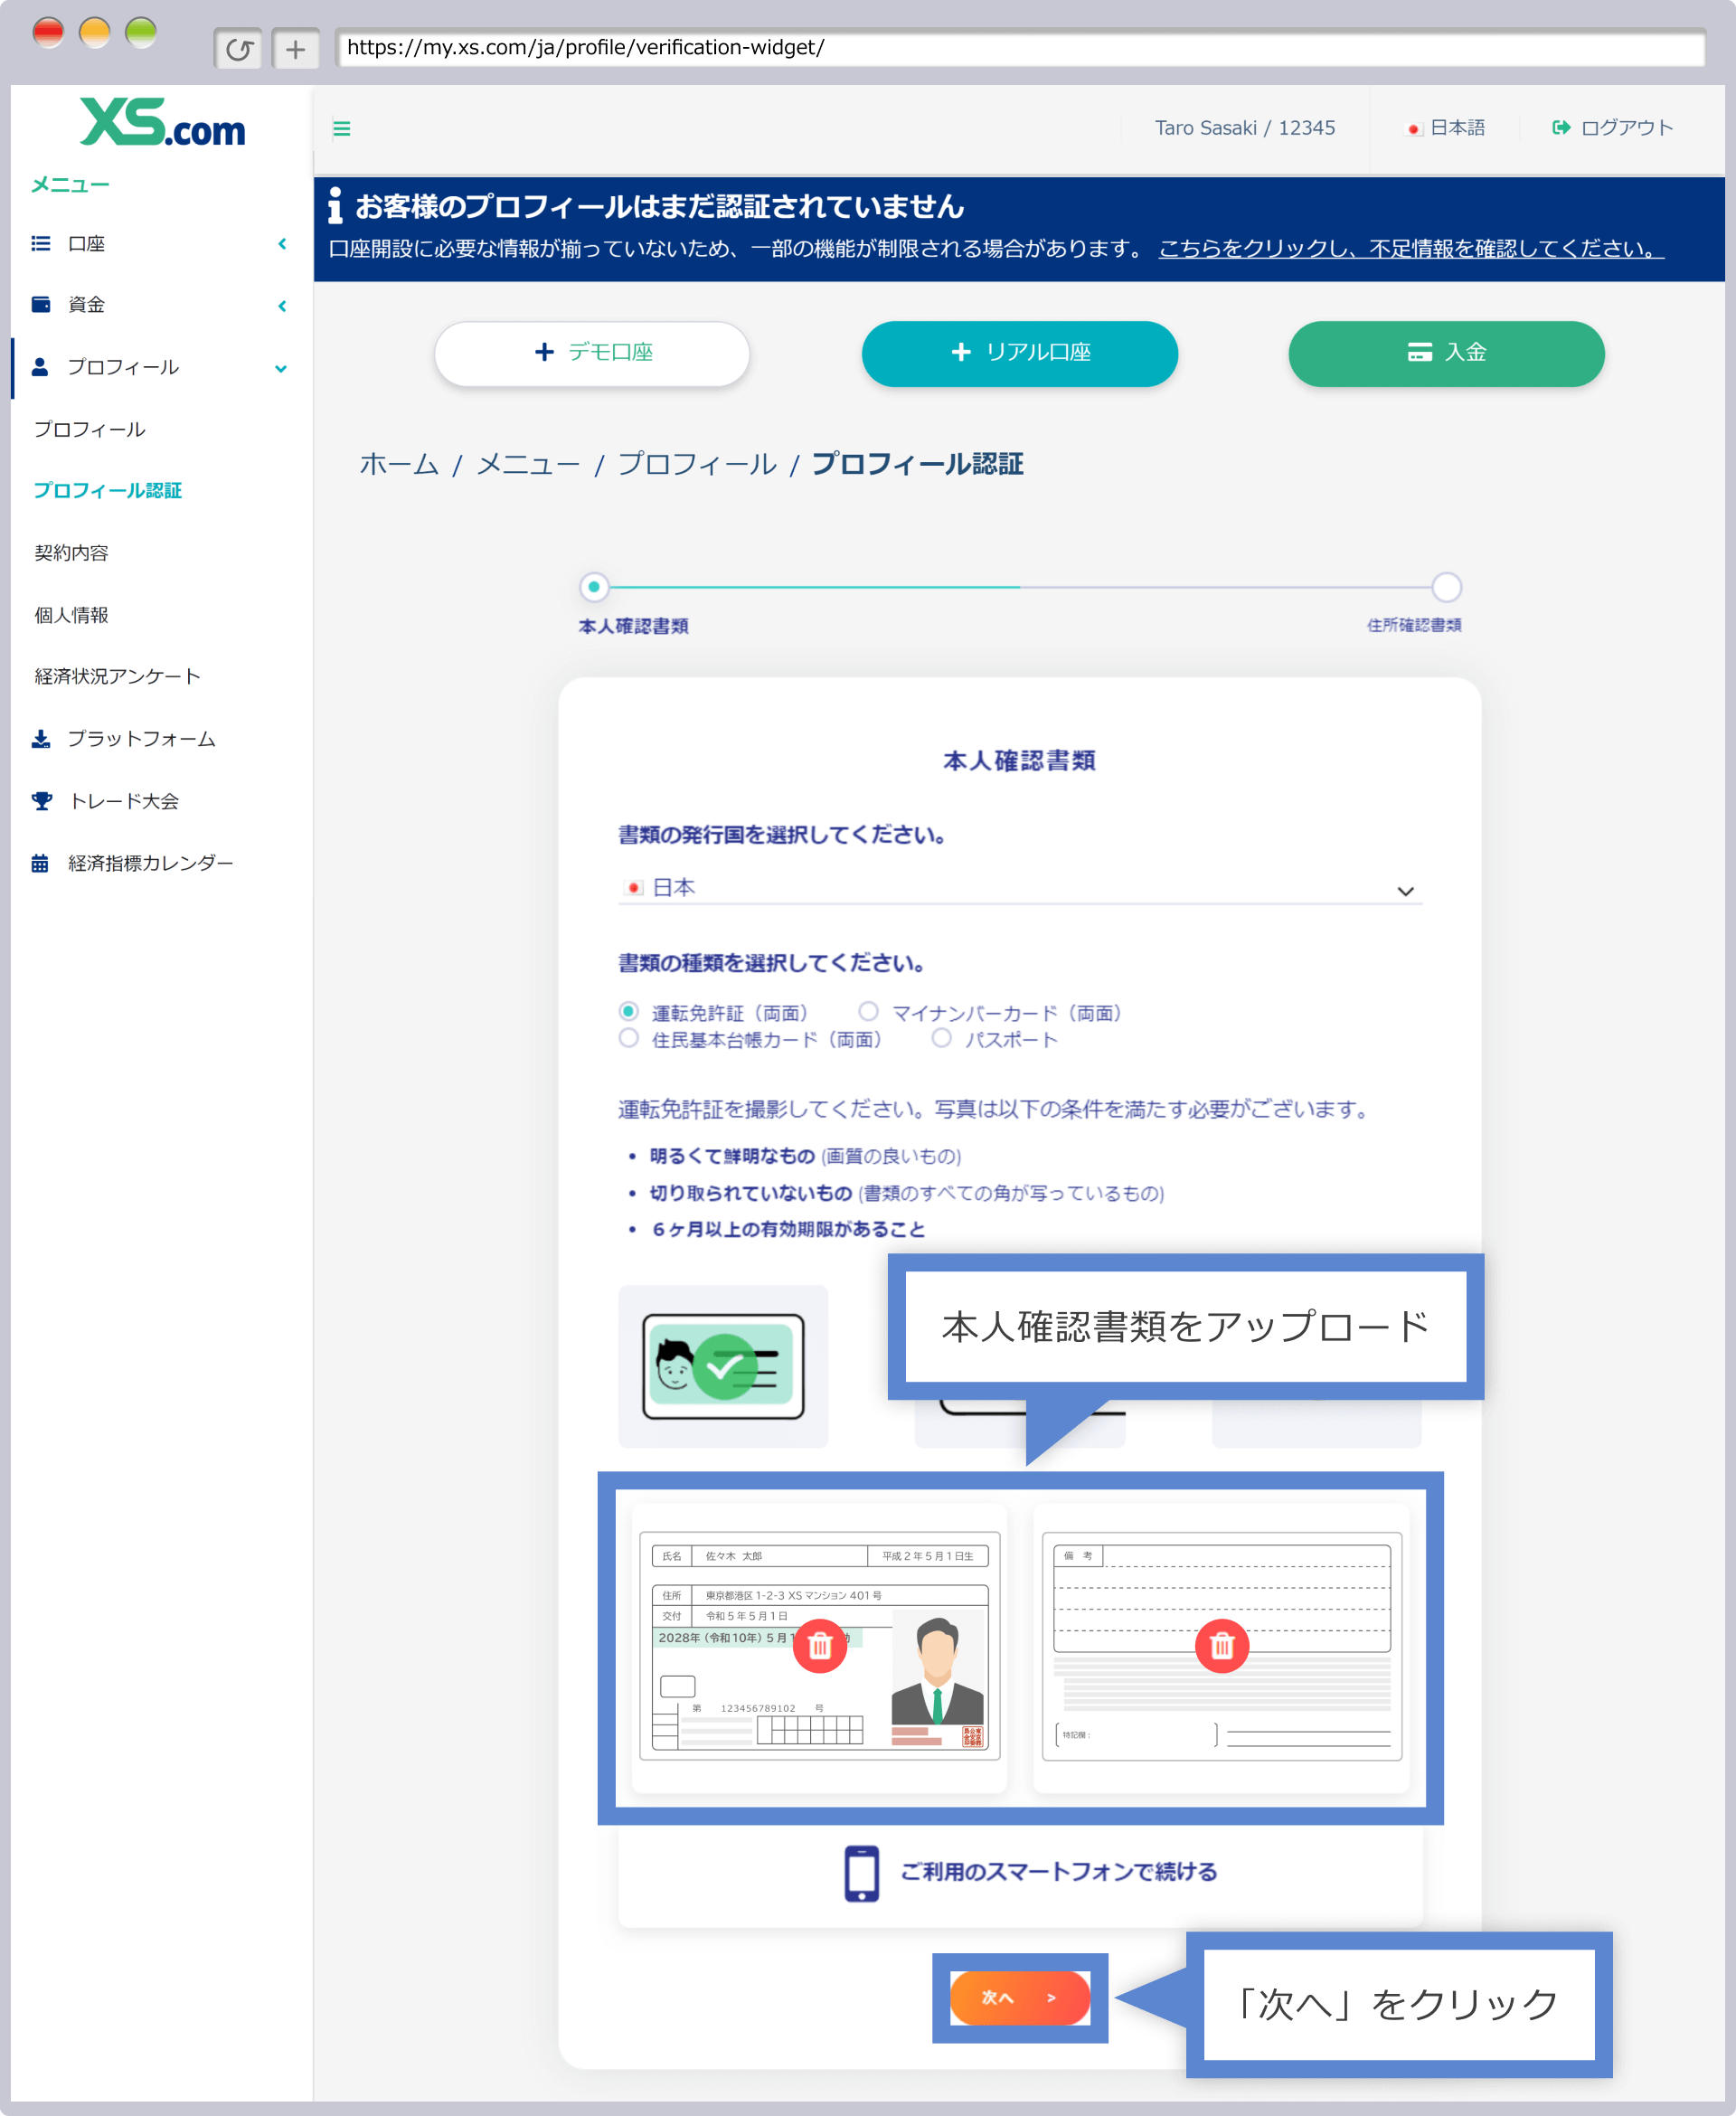Click the Japan flag icon next to 日本語
Viewport: 1736px width, 2116px height.
pyautogui.click(x=1414, y=129)
